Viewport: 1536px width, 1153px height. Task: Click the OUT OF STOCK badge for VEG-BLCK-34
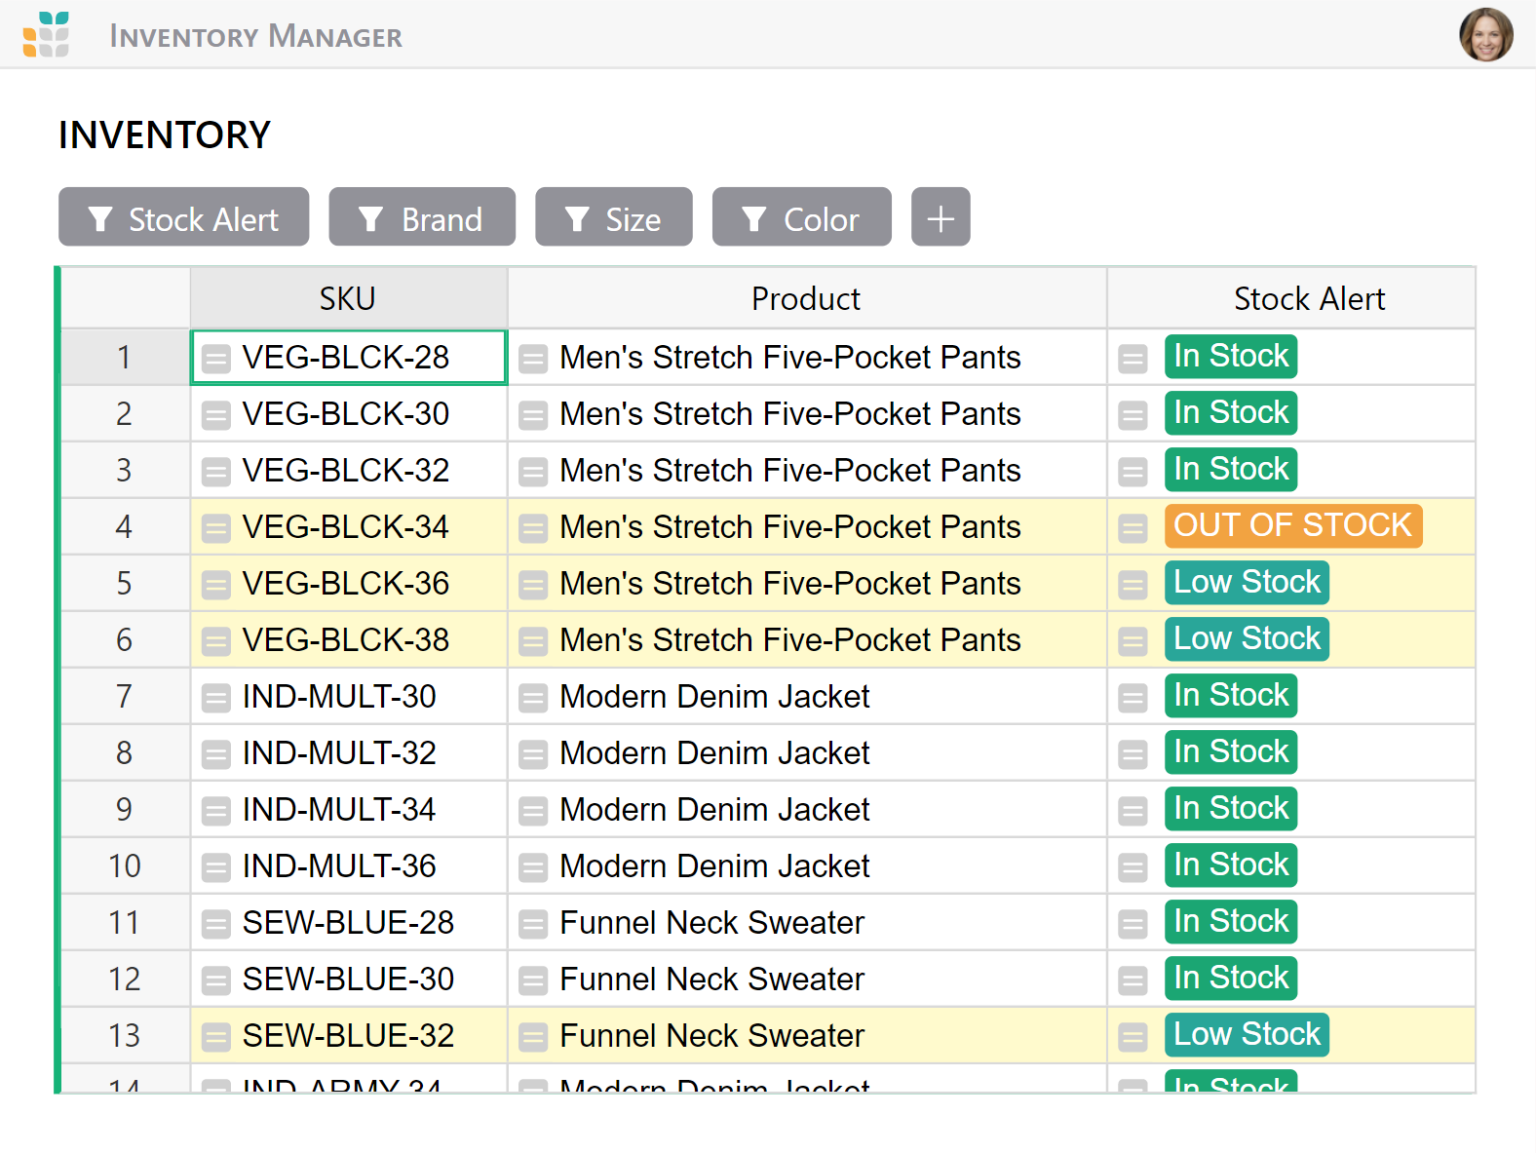click(1292, 526)
